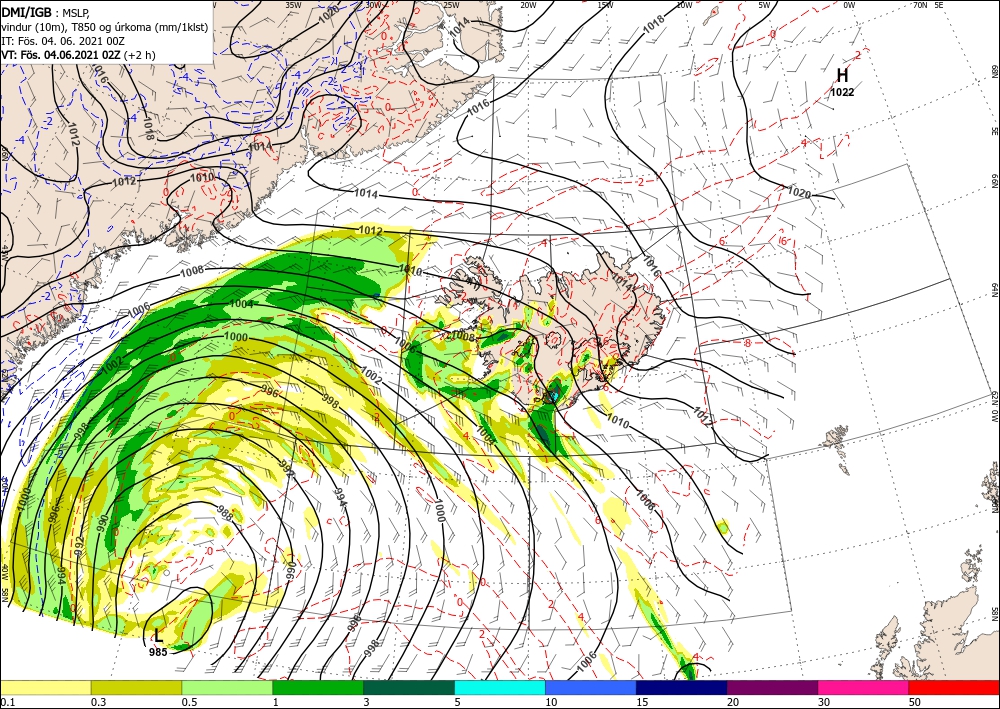
Task: Click the '15' legend scale value
Action: click(x=642, y=702)
